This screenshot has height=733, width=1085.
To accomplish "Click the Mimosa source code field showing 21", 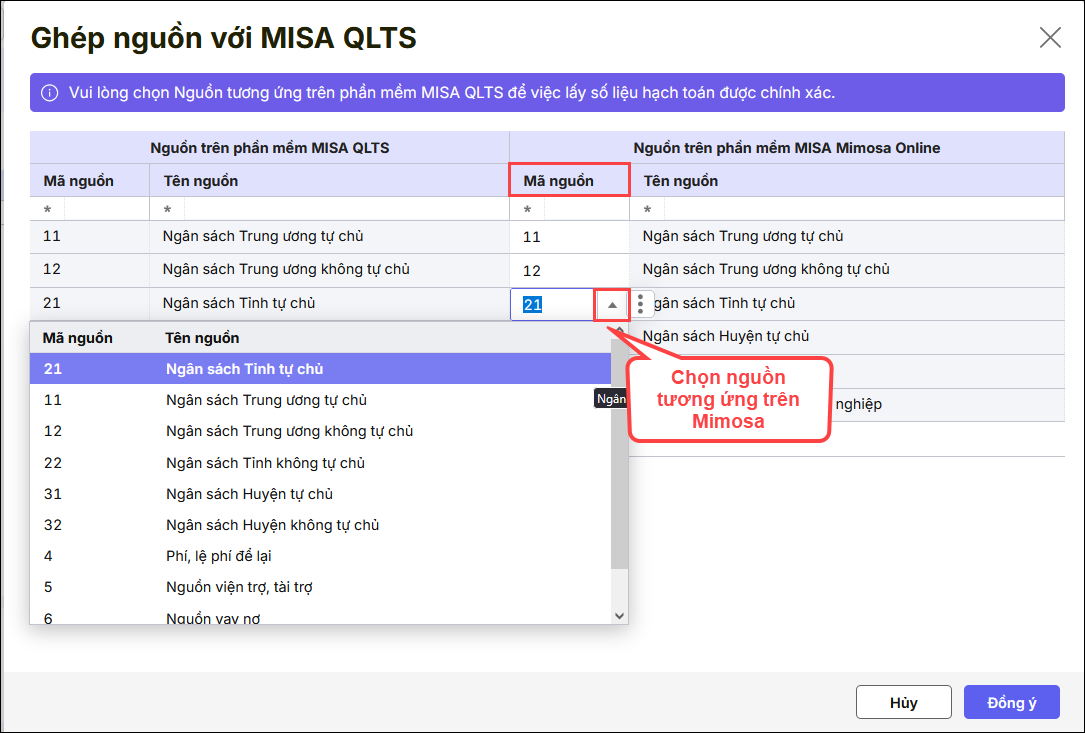I will (x=552, y=304).
